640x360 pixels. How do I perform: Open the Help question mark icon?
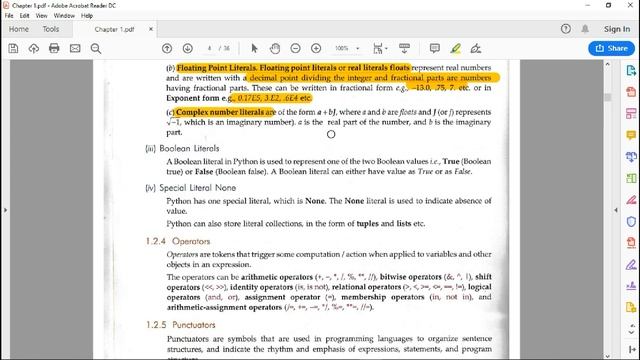pyautogui.click(x=566, y=29)
